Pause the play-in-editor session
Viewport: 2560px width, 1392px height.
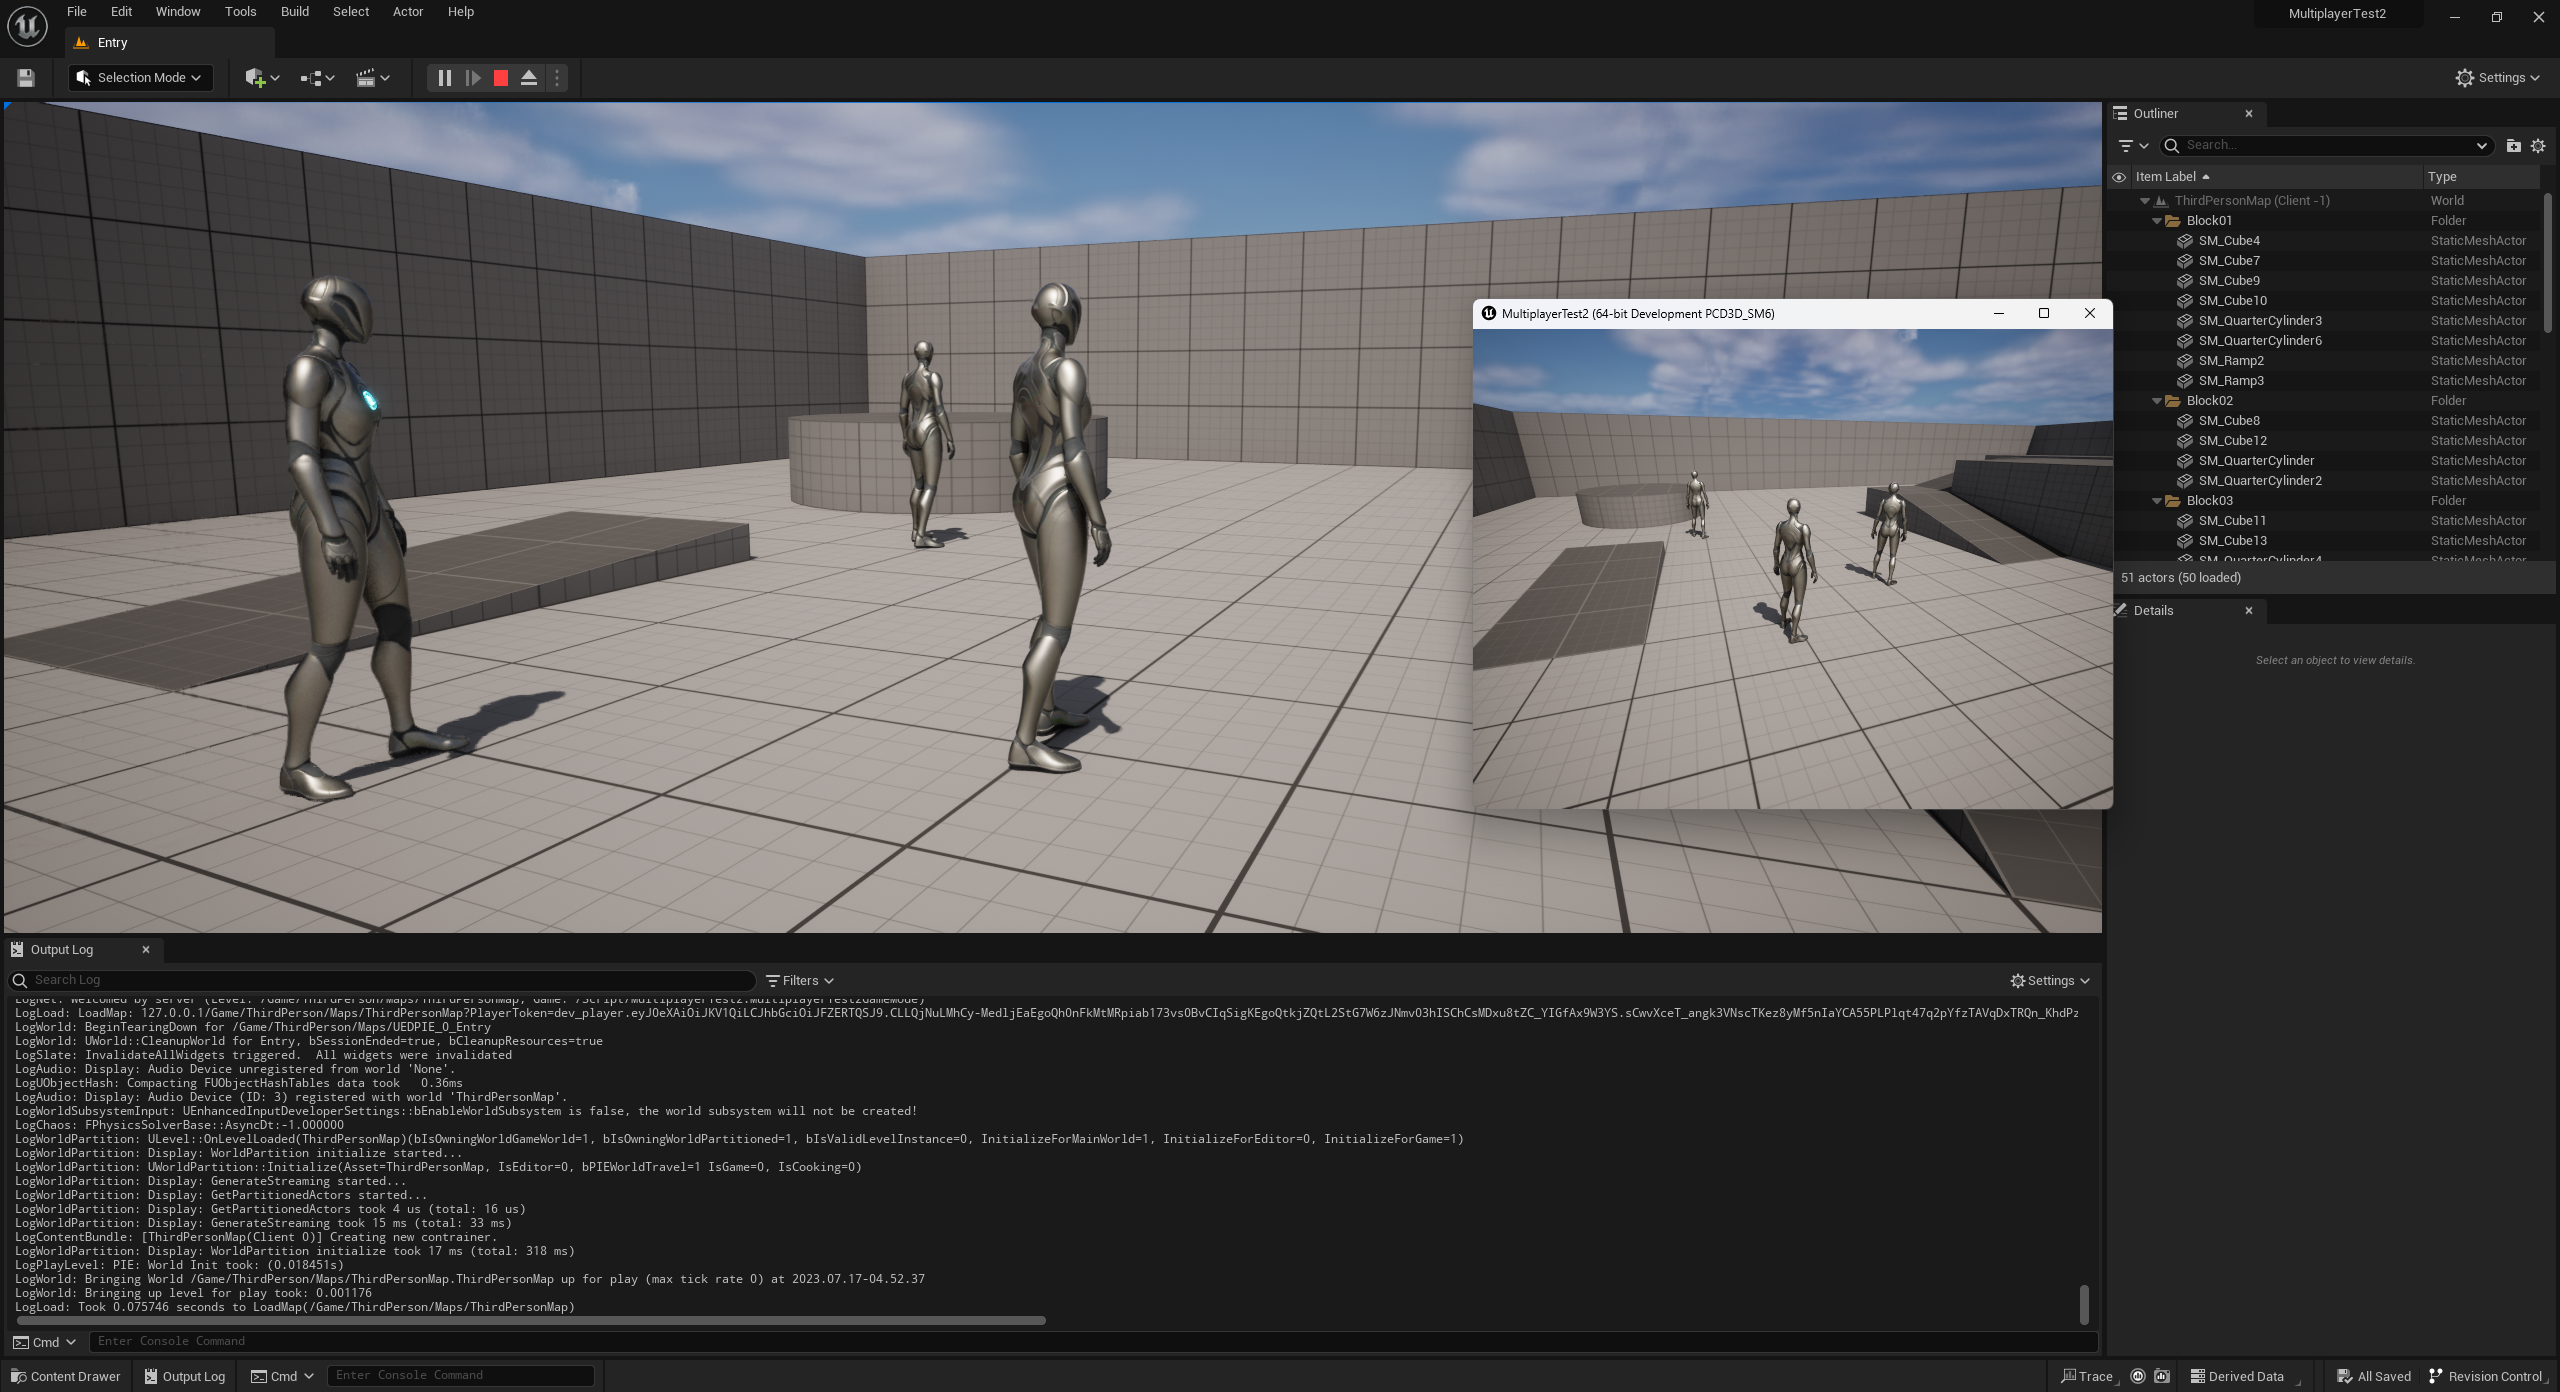pyautogui.click(x=443, y=77)
